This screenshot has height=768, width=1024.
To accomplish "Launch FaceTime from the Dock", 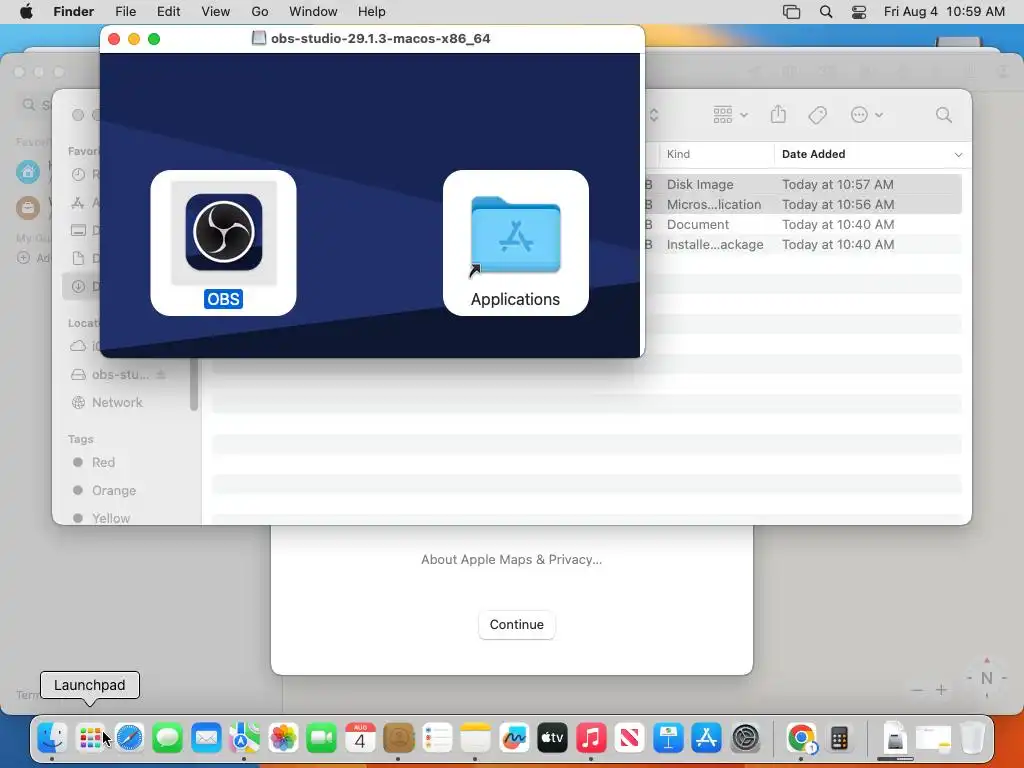I will (321, 738).
